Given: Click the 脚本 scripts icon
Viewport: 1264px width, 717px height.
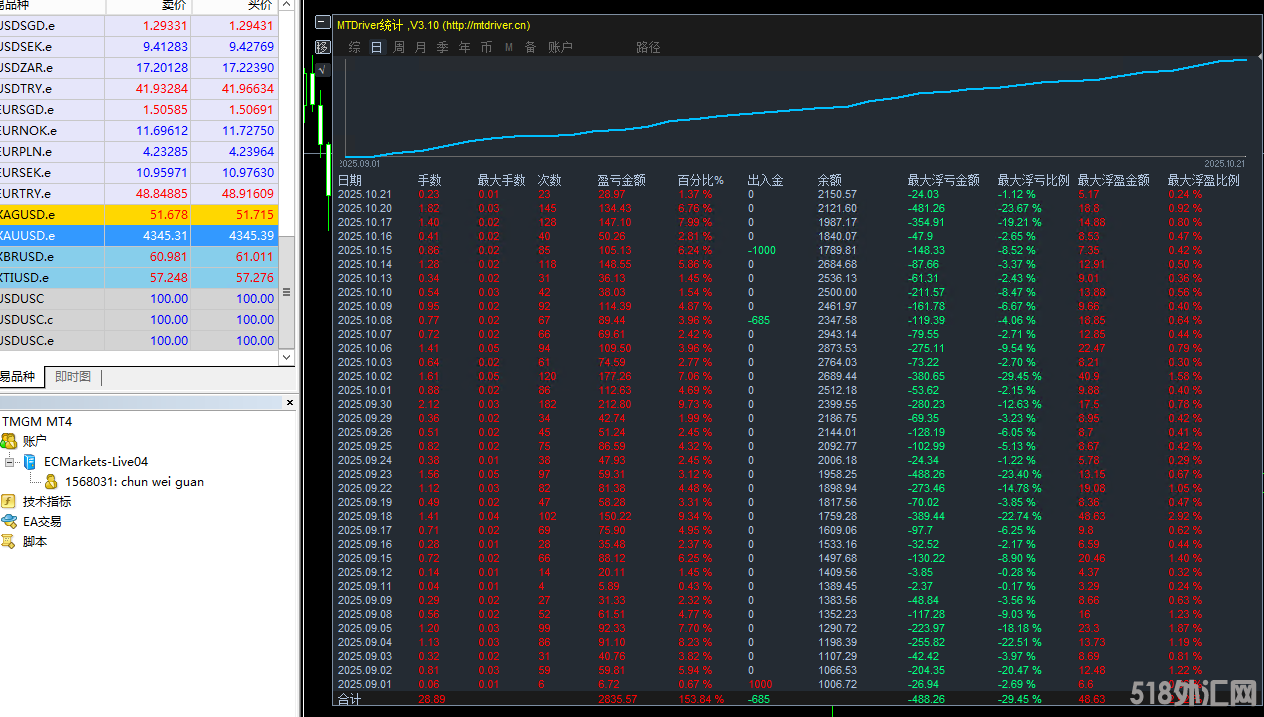Looking at the screenshot, I should point(9,541).
